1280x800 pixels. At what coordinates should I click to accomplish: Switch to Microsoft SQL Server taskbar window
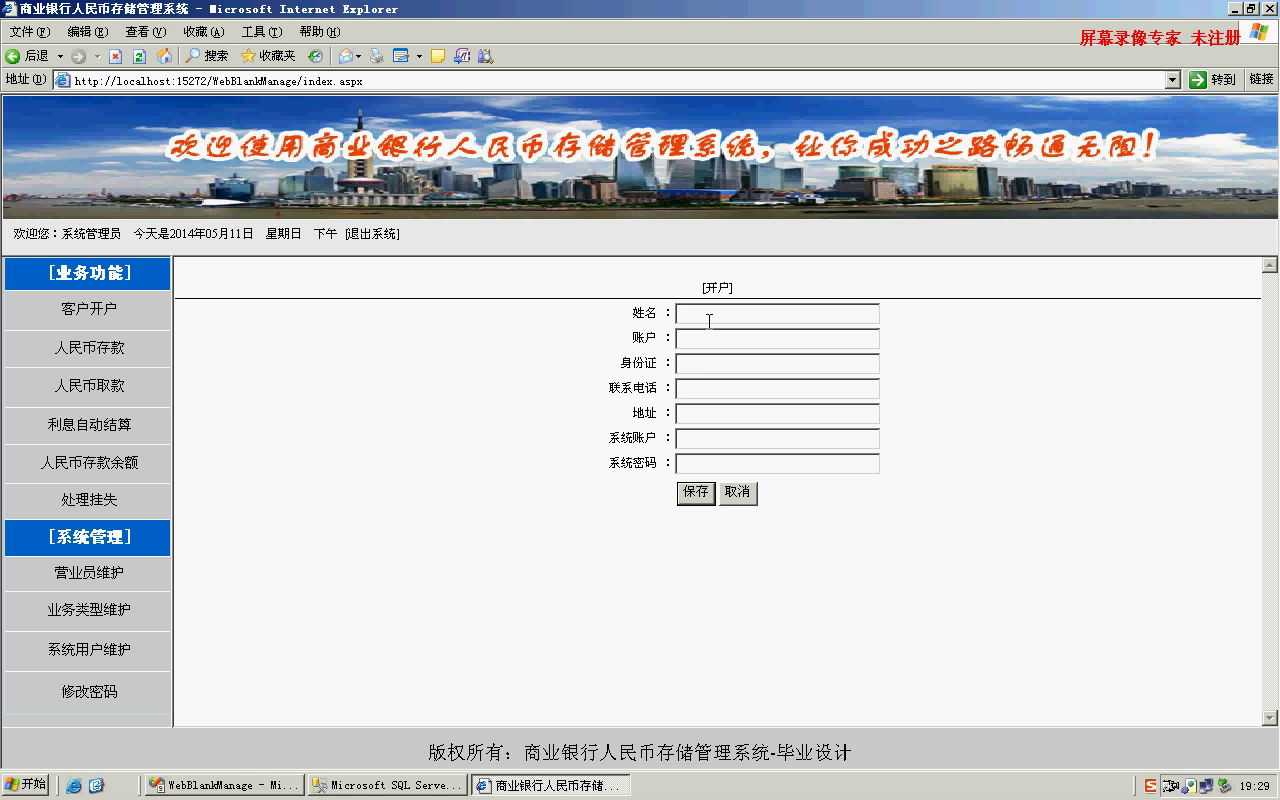387,786
